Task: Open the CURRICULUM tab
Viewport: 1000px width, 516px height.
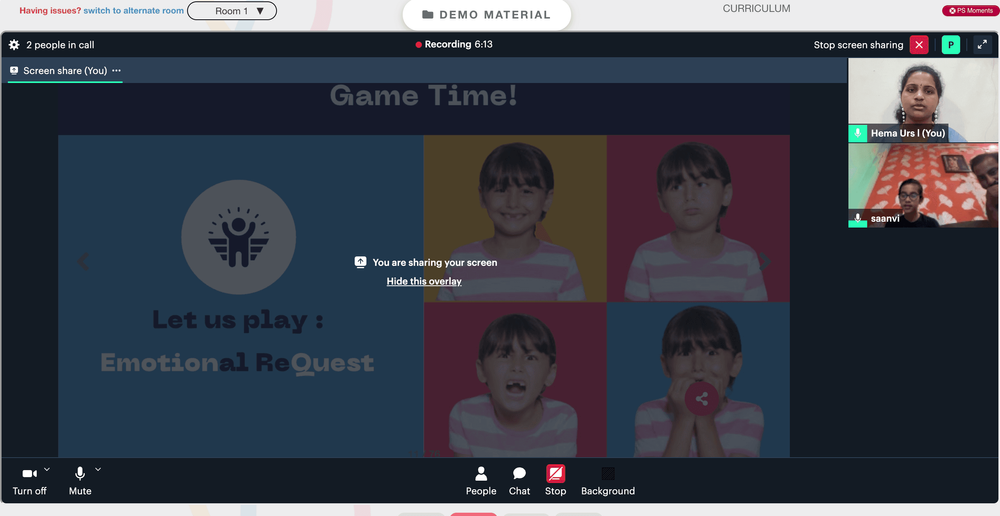Action: pyautogui.click(x=756, y=9)
